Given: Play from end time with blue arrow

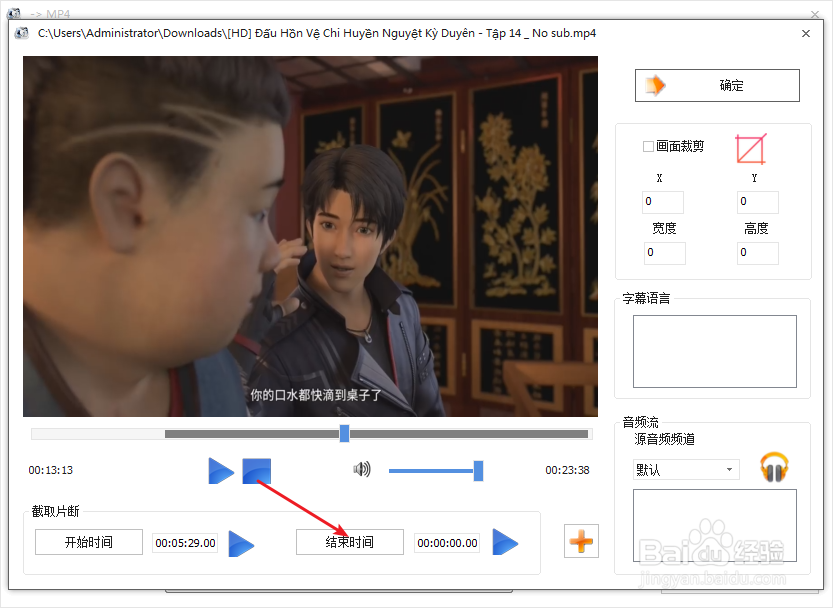Looking at the screenshot, I should click(505, 542).
